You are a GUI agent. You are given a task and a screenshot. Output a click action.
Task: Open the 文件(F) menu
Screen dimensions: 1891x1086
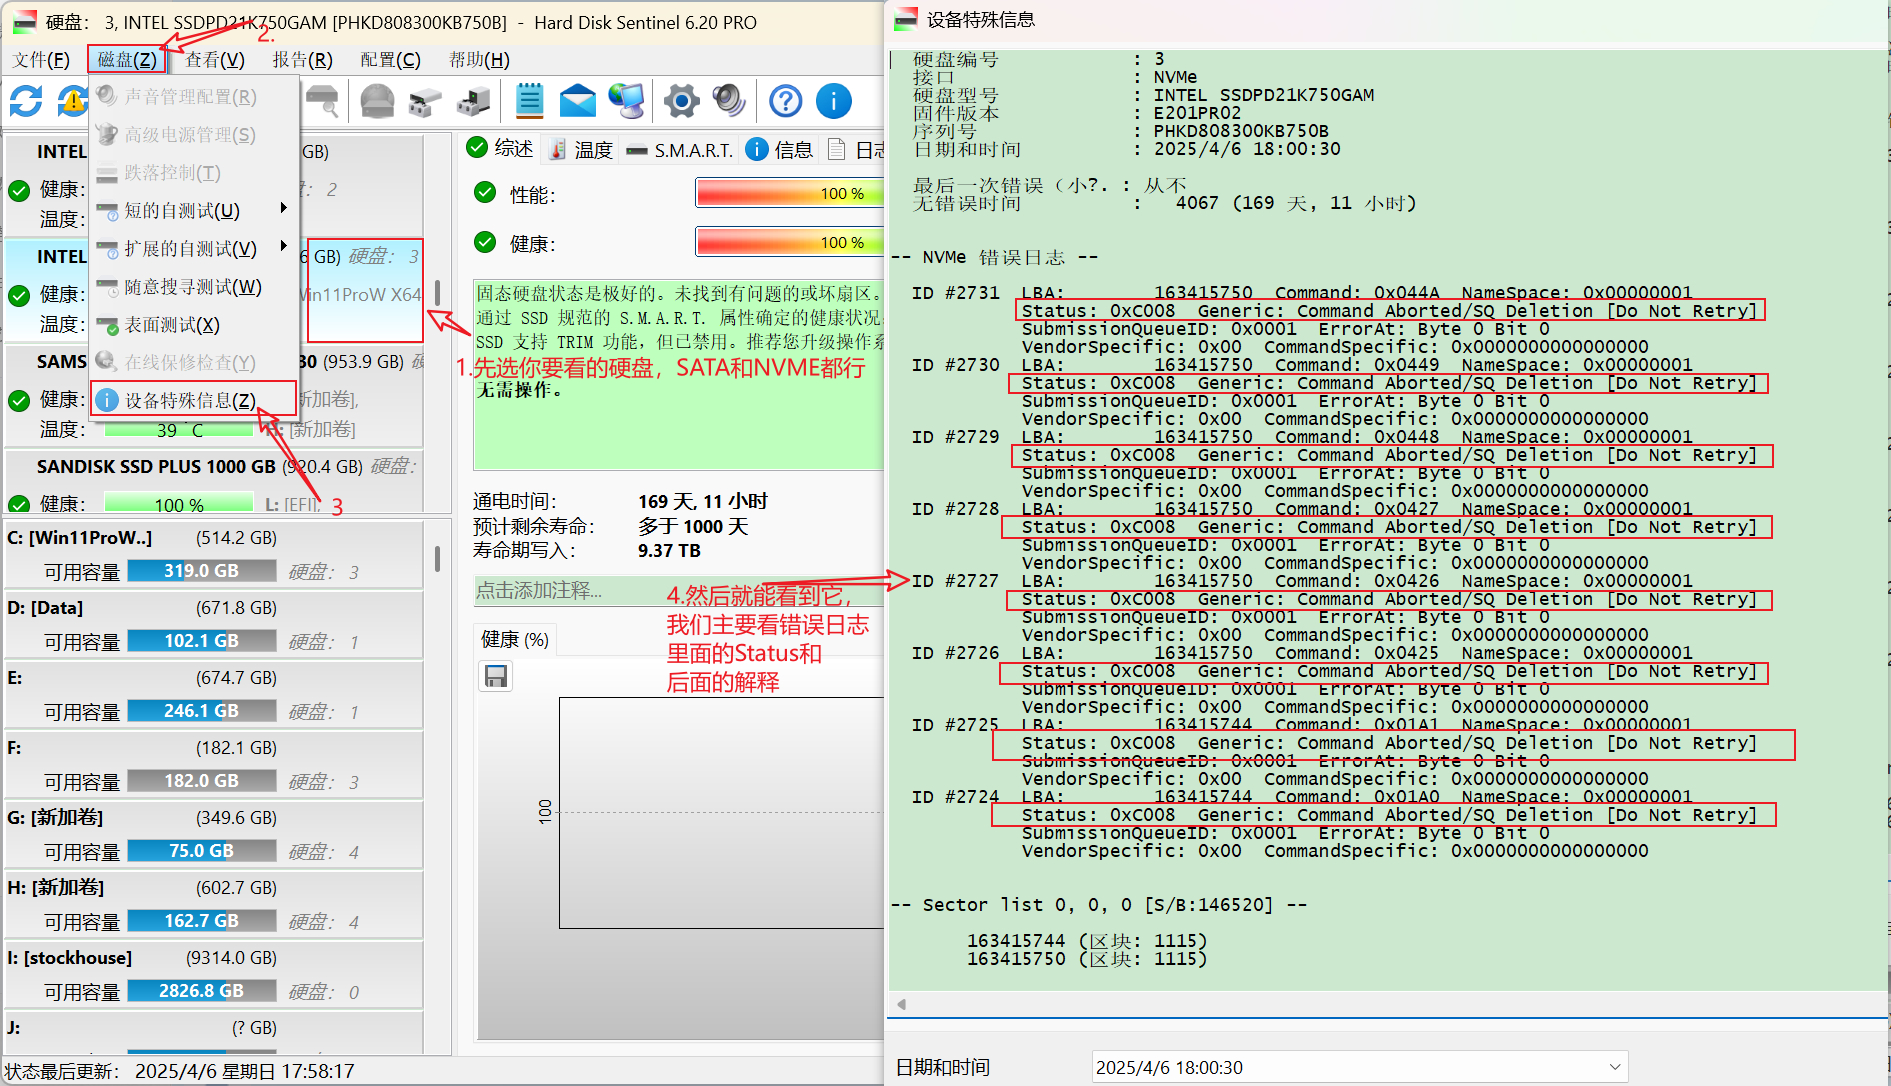[x=41, y=60]
